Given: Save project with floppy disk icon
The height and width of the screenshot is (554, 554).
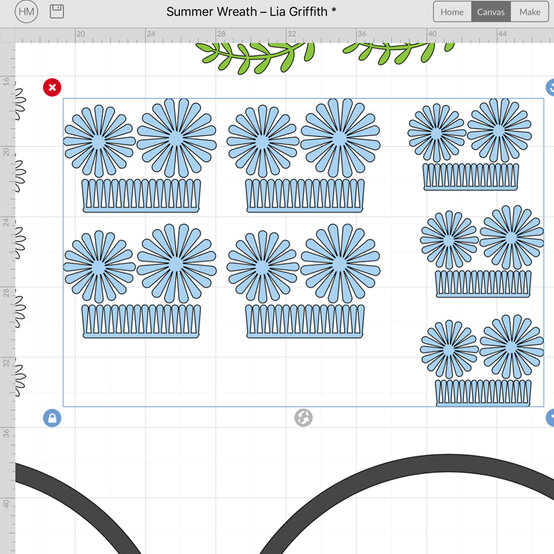Looking at the screenshot, I should 57,12.
